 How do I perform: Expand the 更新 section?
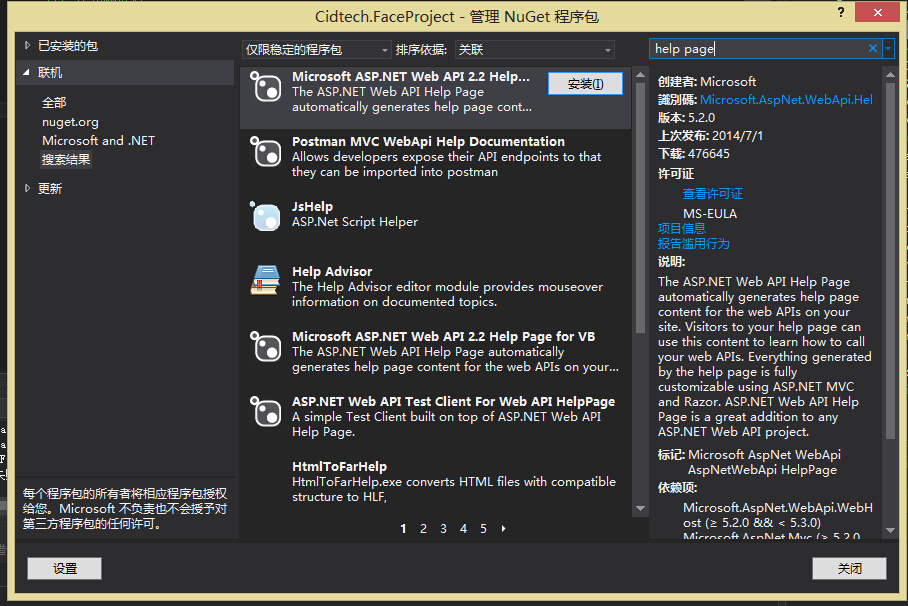(27, 188)
